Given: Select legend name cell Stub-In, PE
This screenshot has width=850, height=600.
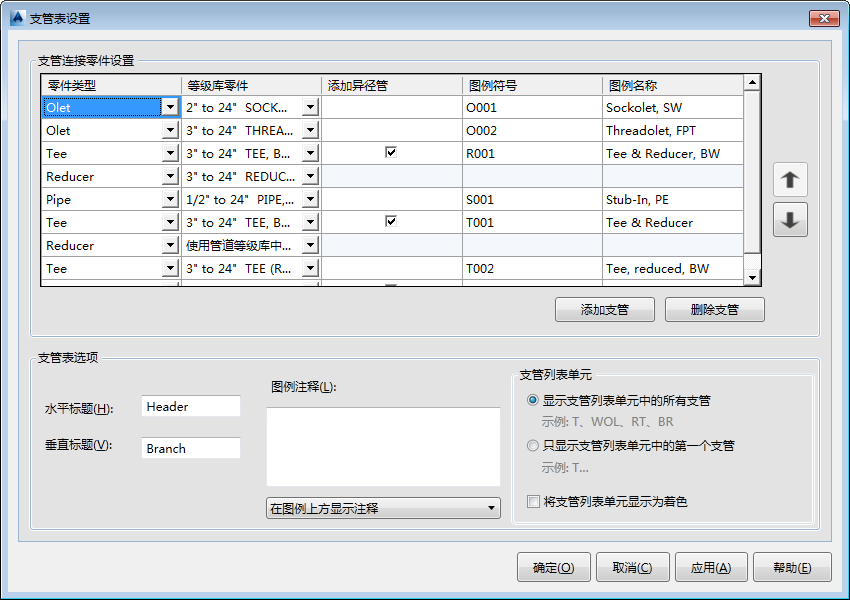Looking at the screenshot, I should [673, 199].
